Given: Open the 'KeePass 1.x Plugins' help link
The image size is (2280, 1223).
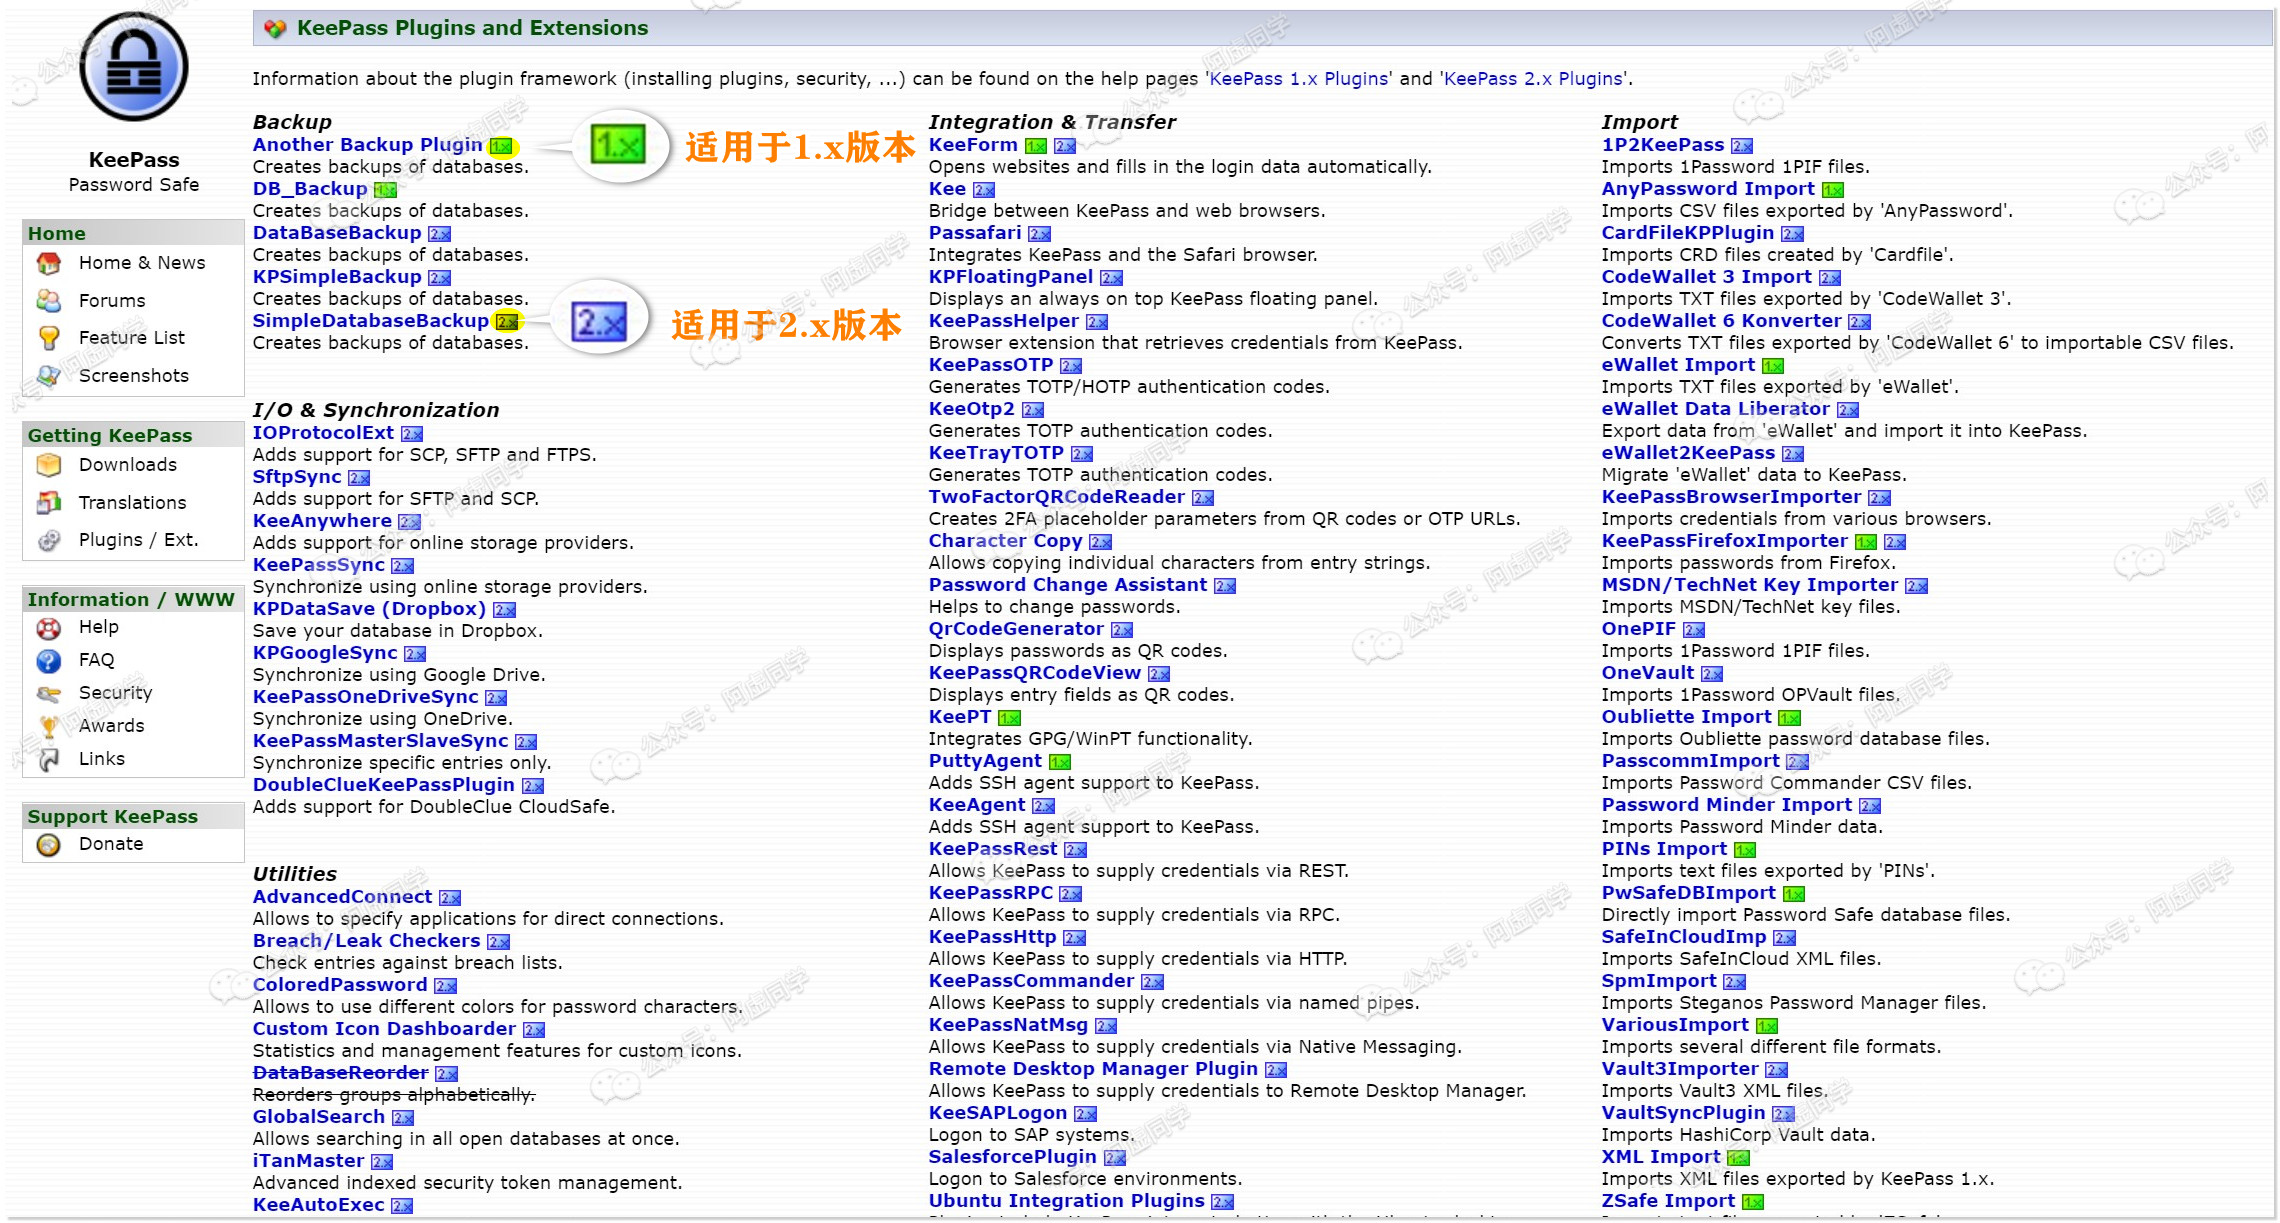Looking at the screenshot, I should click(x=1298, y=79).
